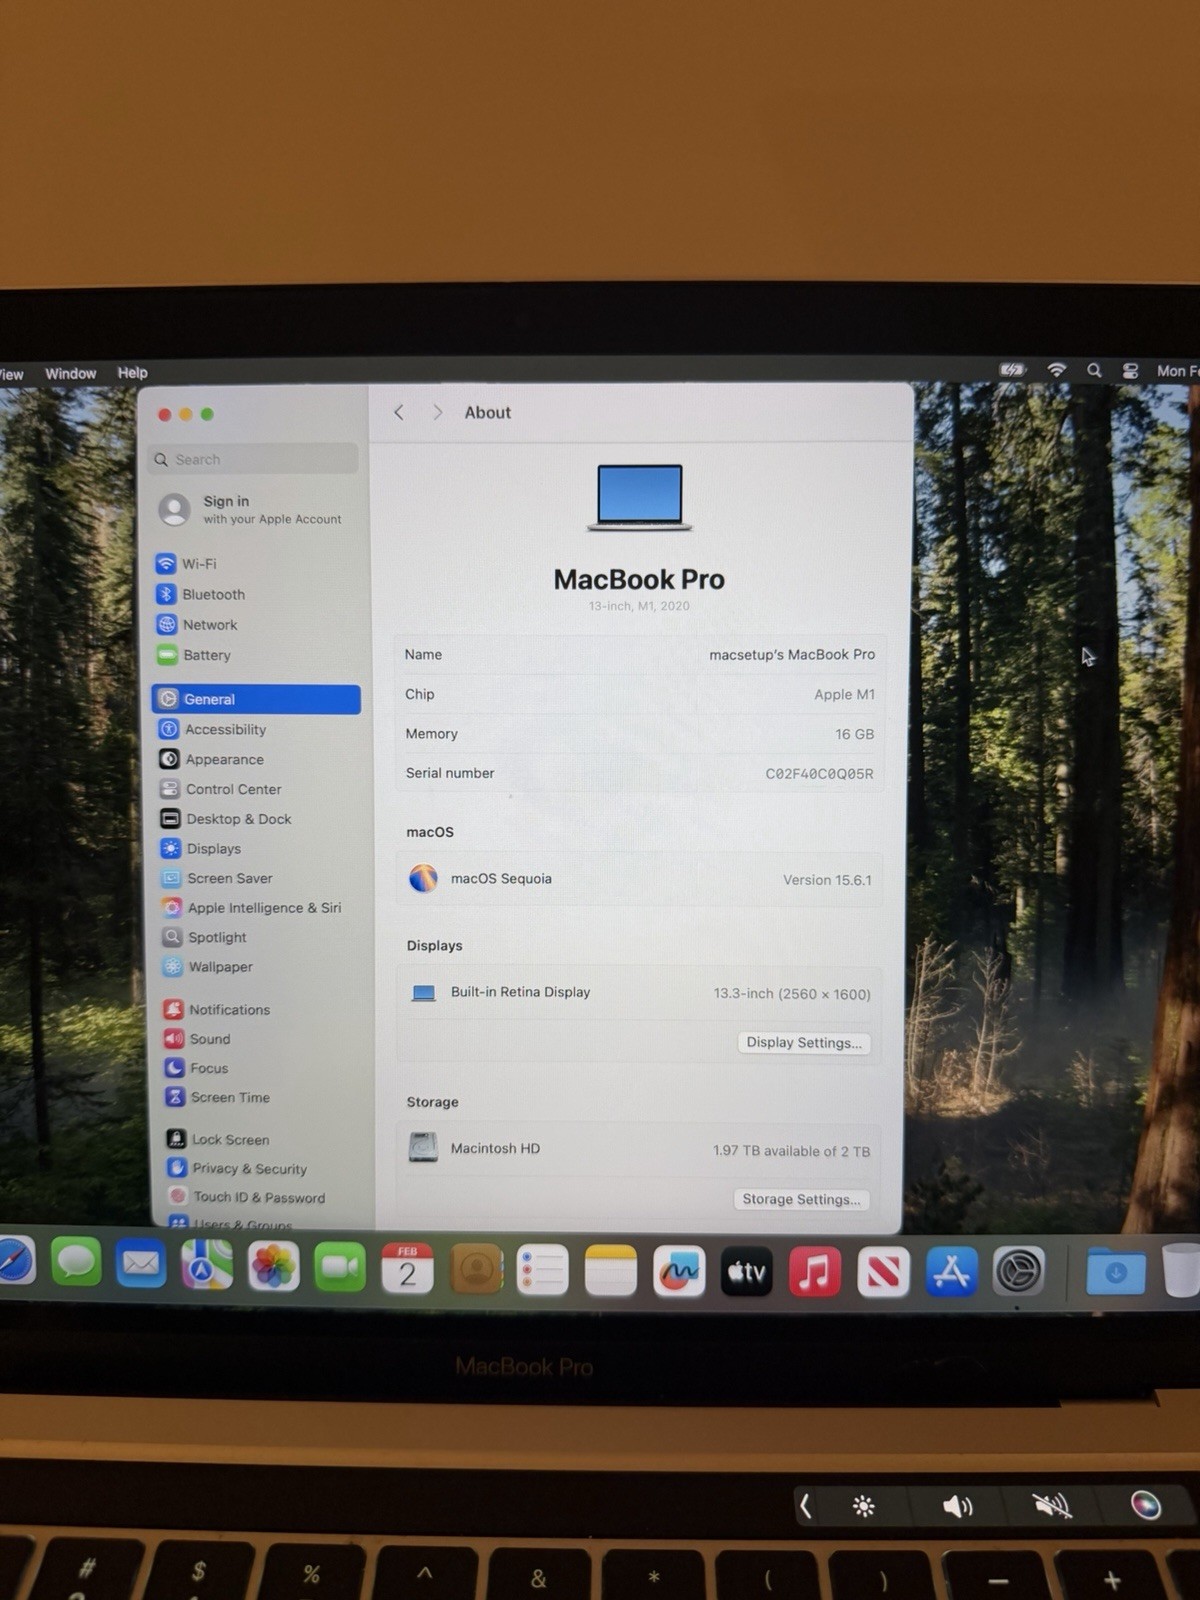This screenshot has width=1200, height=1600.
Task: Open Displays settings in sidebar
Action: [201, 848]
